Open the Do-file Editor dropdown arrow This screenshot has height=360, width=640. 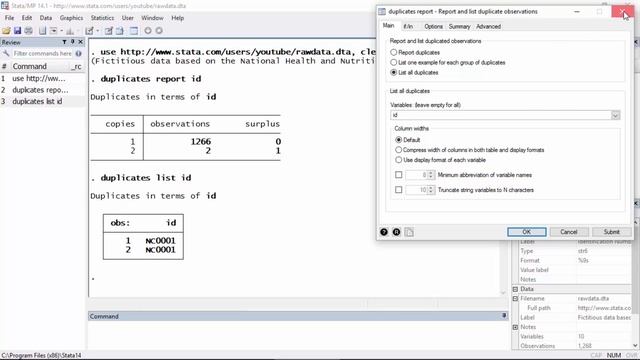pos(98,31)
